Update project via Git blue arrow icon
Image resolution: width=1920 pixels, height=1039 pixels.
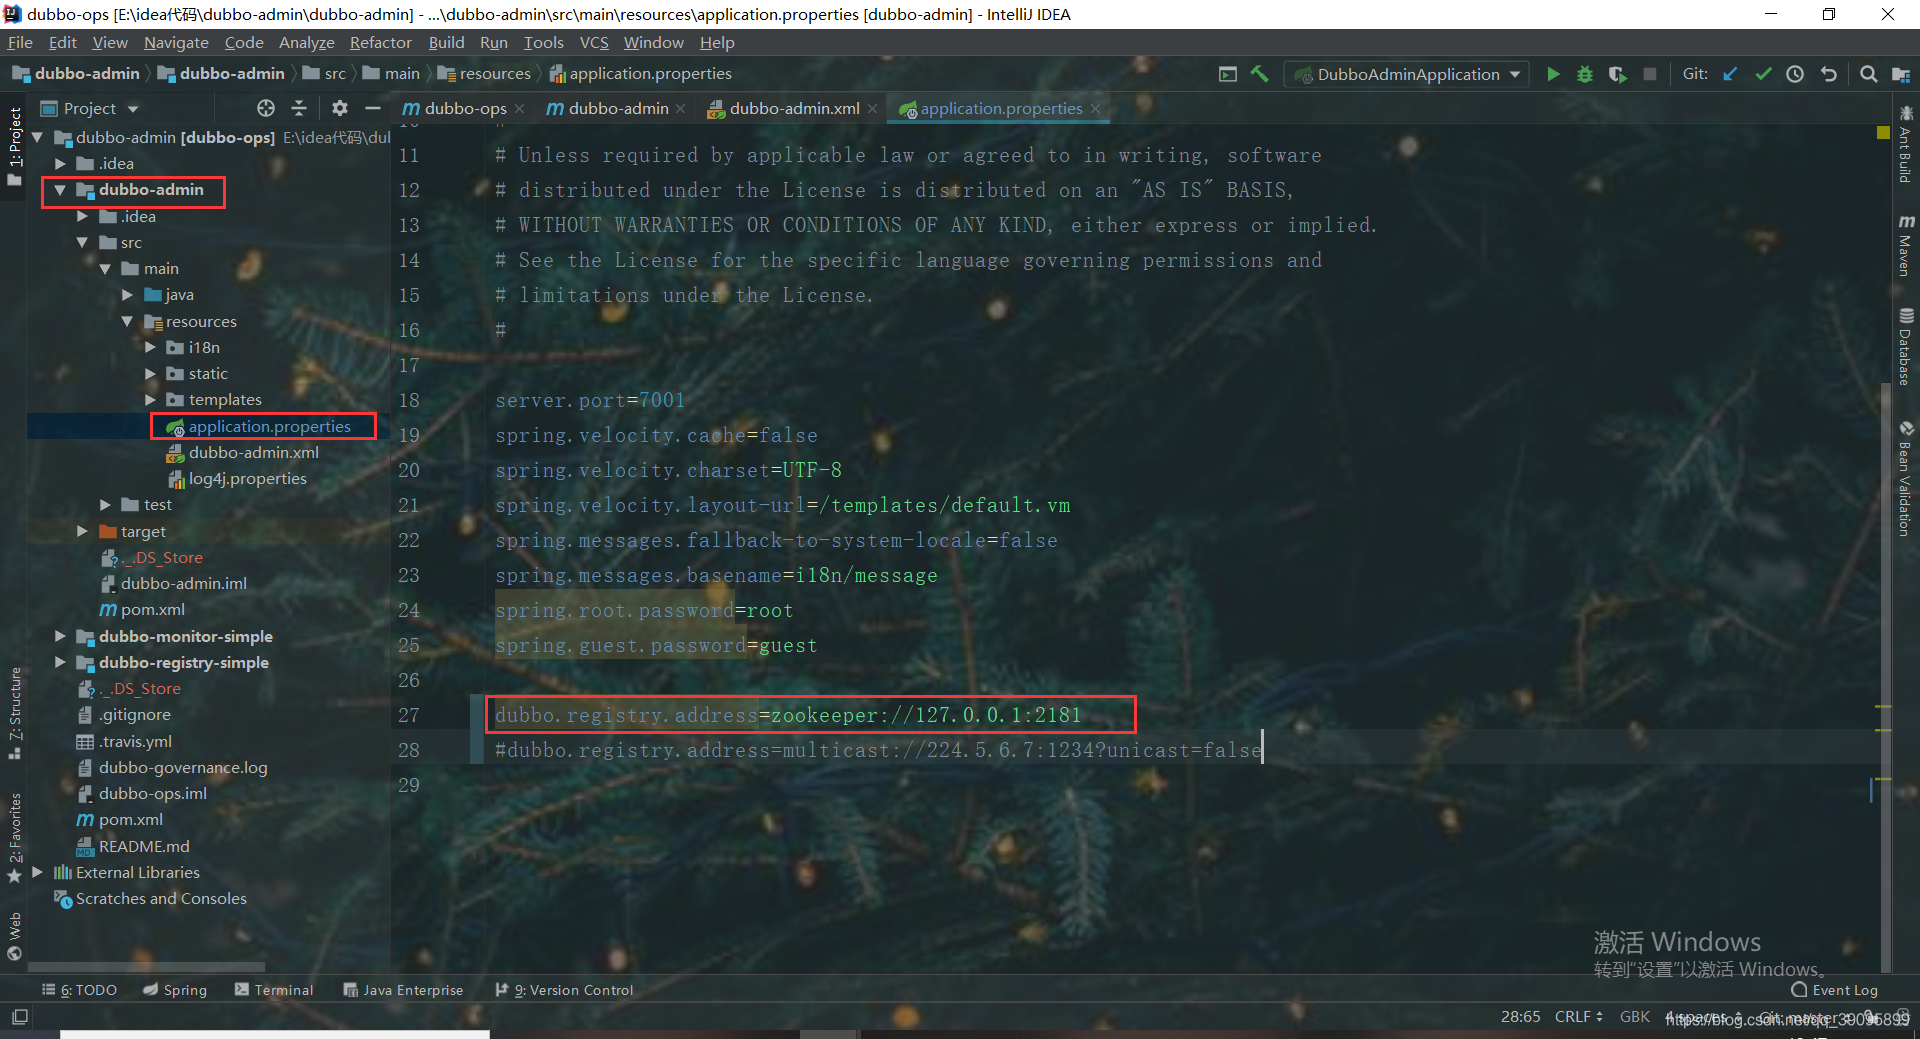click(1730, 74)
